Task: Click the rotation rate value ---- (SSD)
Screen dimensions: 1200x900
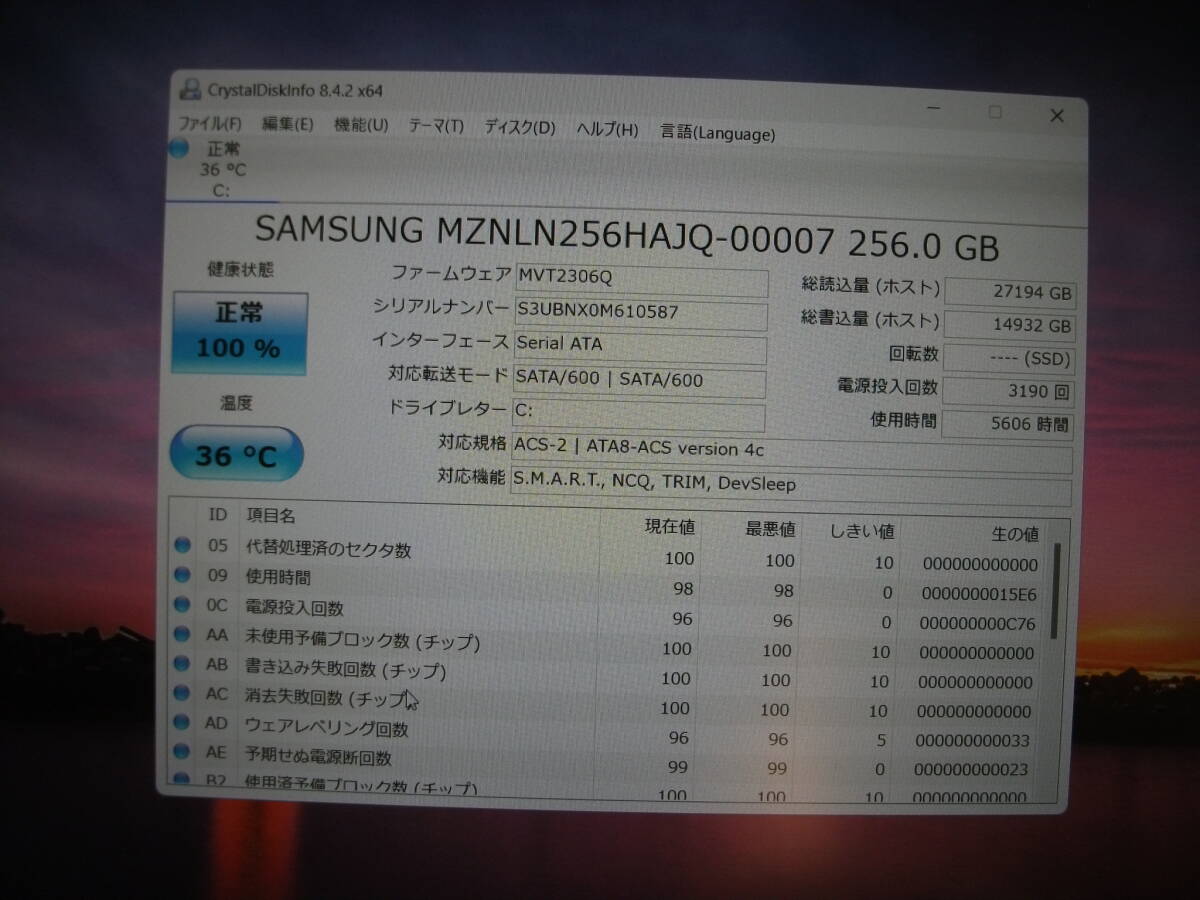Action: pos(1009,358)
